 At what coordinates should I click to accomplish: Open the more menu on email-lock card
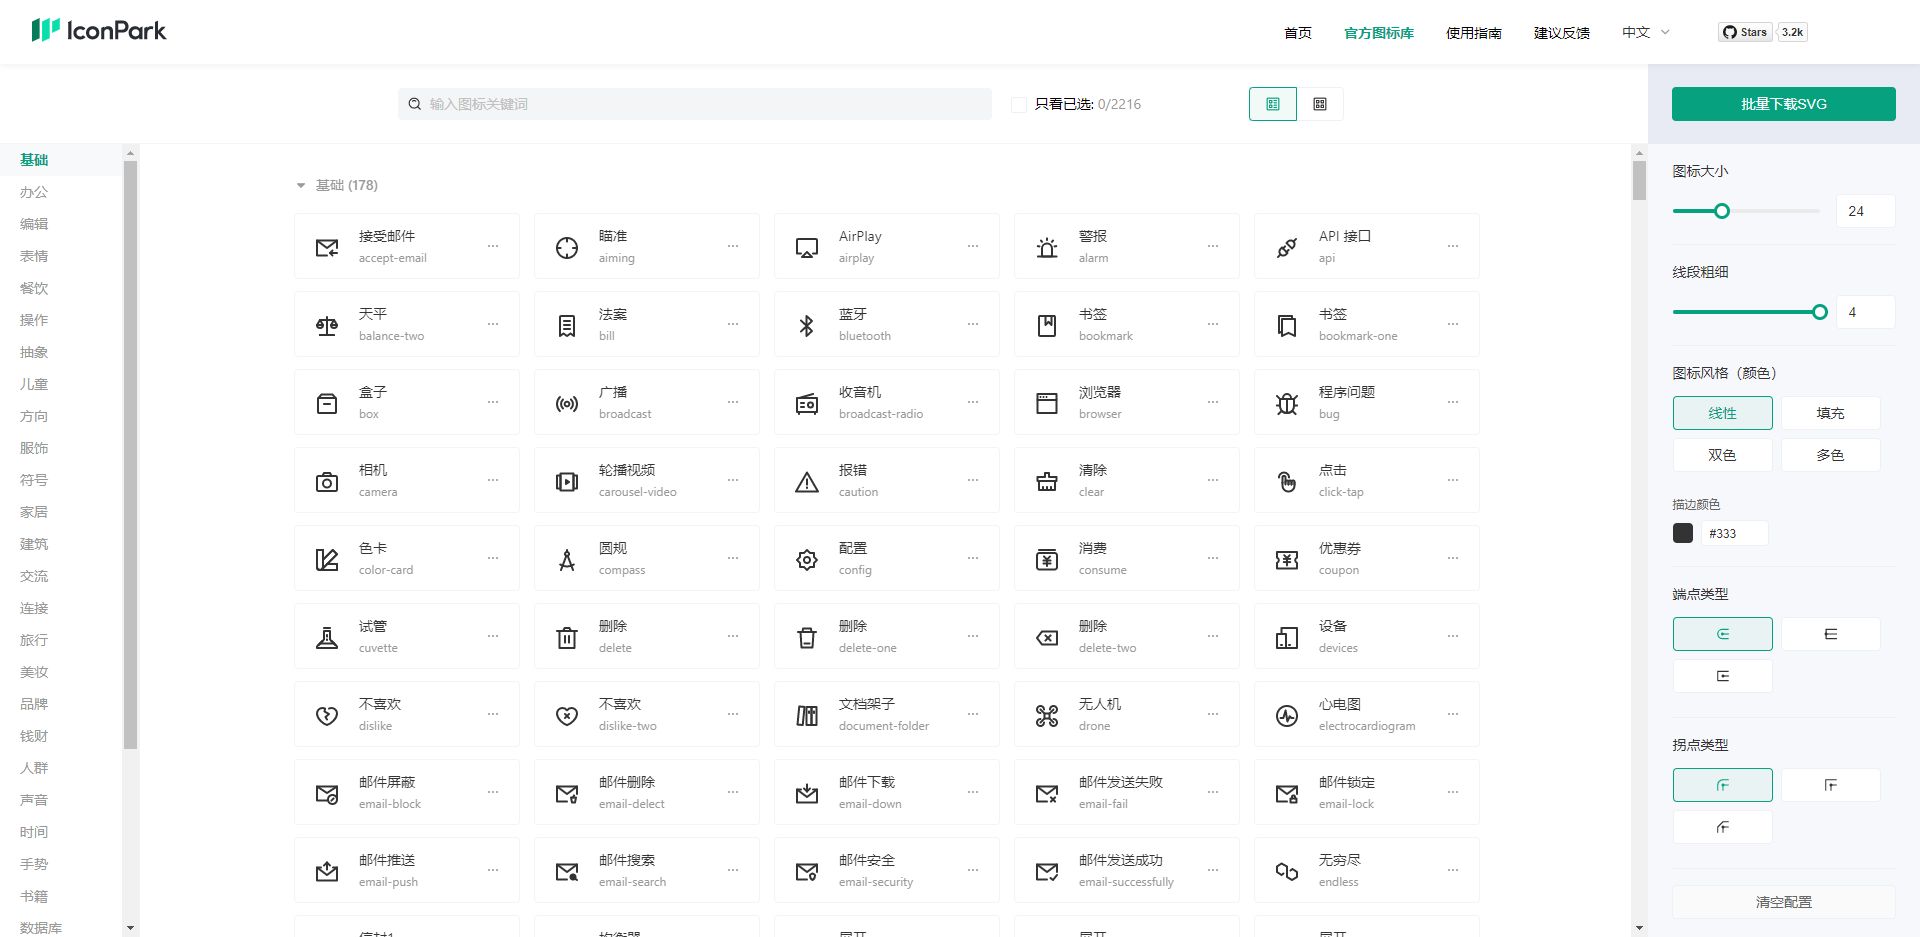click(x=1453, y=792)
